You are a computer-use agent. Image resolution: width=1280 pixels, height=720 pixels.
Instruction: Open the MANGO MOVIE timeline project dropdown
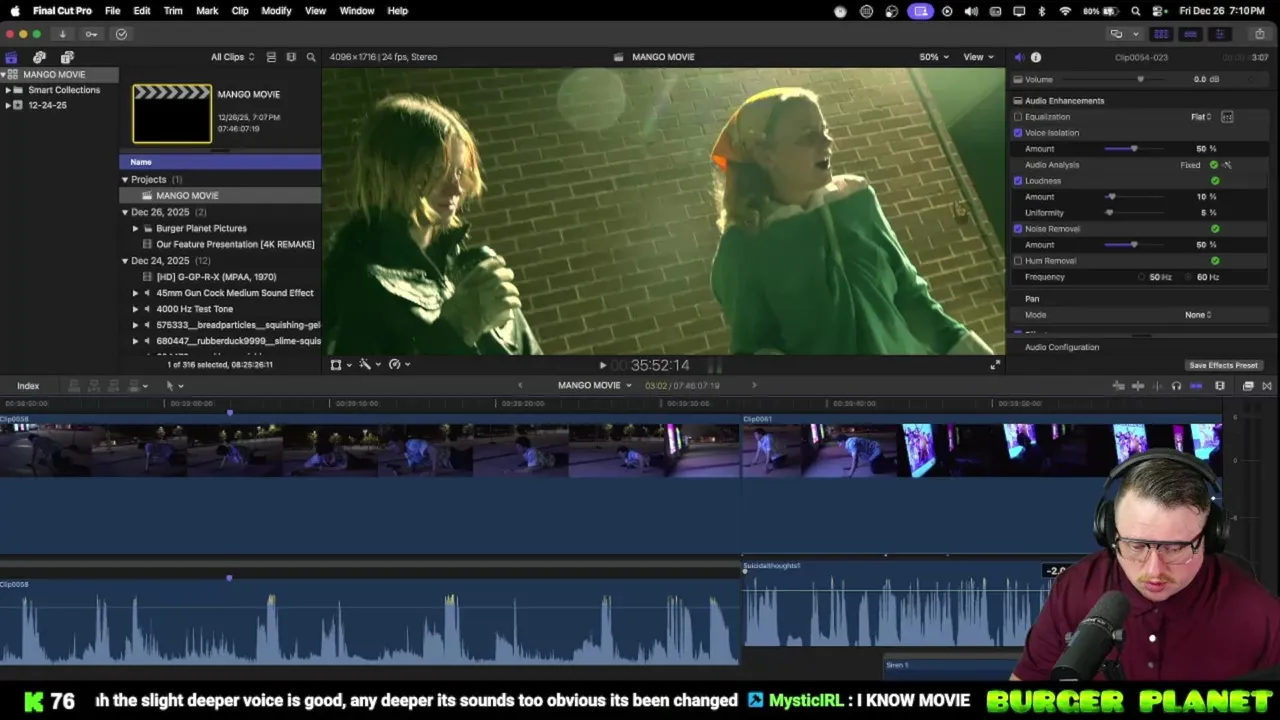point(595,386)
